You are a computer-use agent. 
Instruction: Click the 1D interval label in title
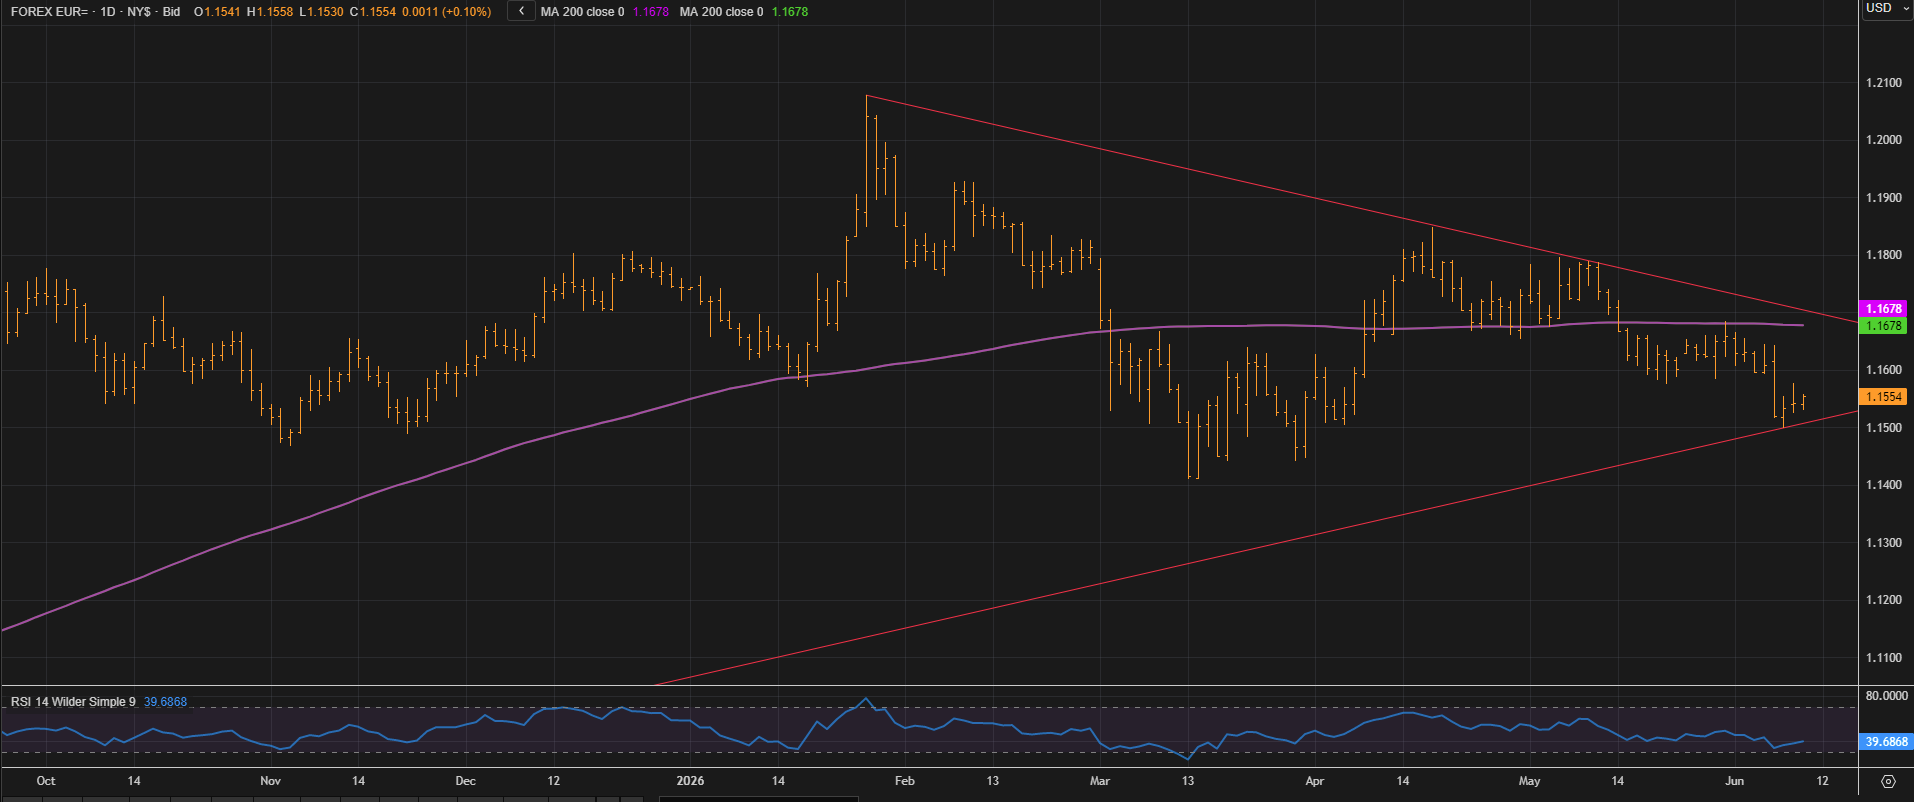pos(108,12)
